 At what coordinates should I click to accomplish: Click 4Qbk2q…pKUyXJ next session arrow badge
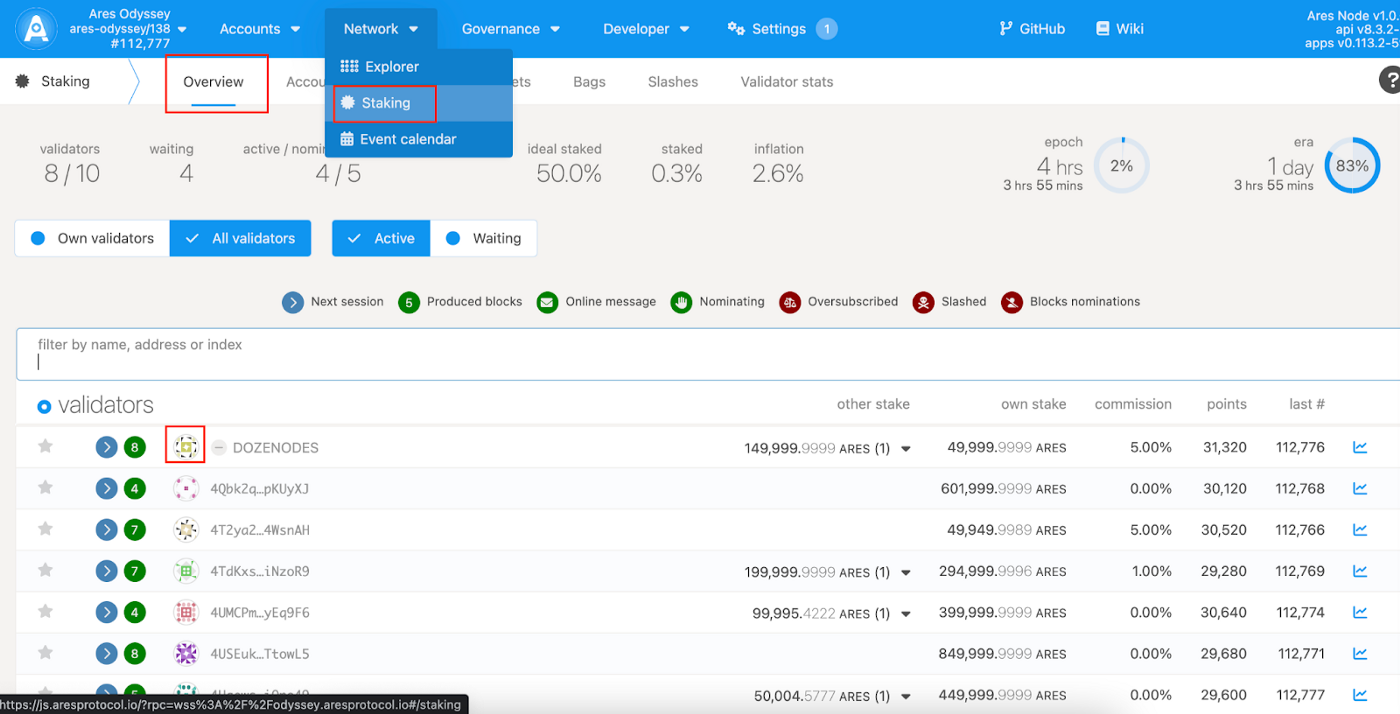(x=107, y=489)
